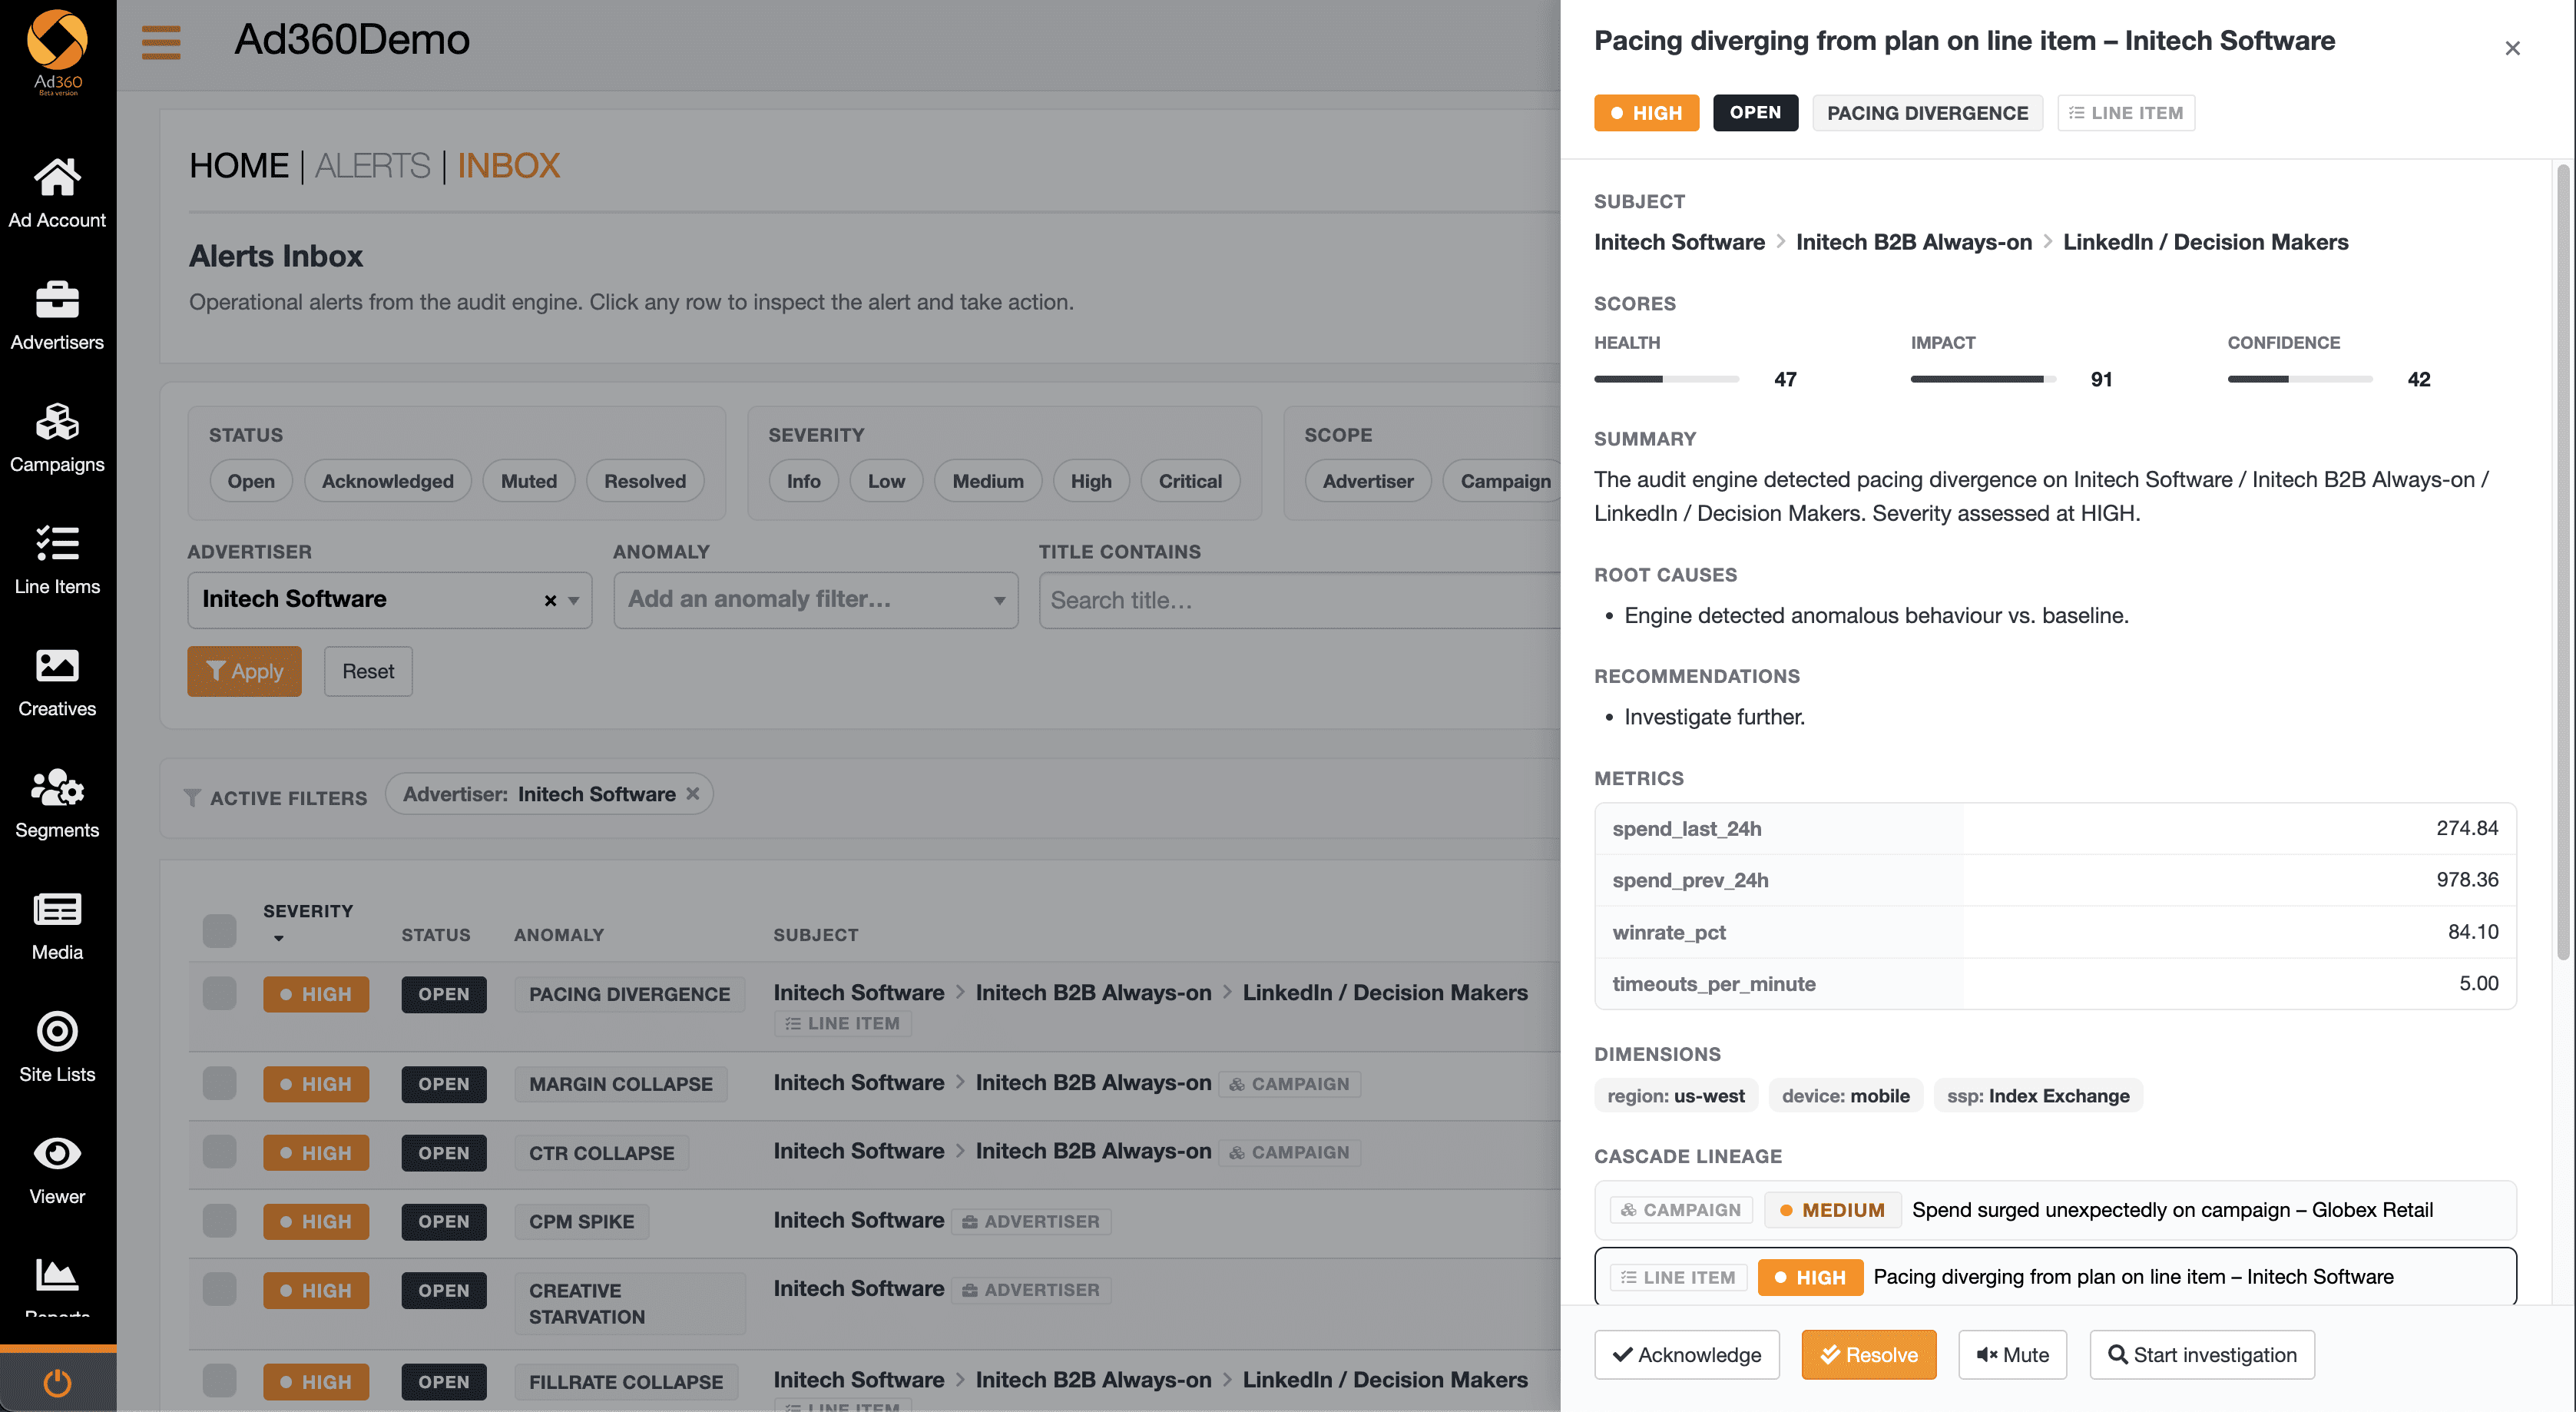The image size is (2576, 1412).
Task: Open Campaigns in sidebar
Action: click(x=57, y=437)
